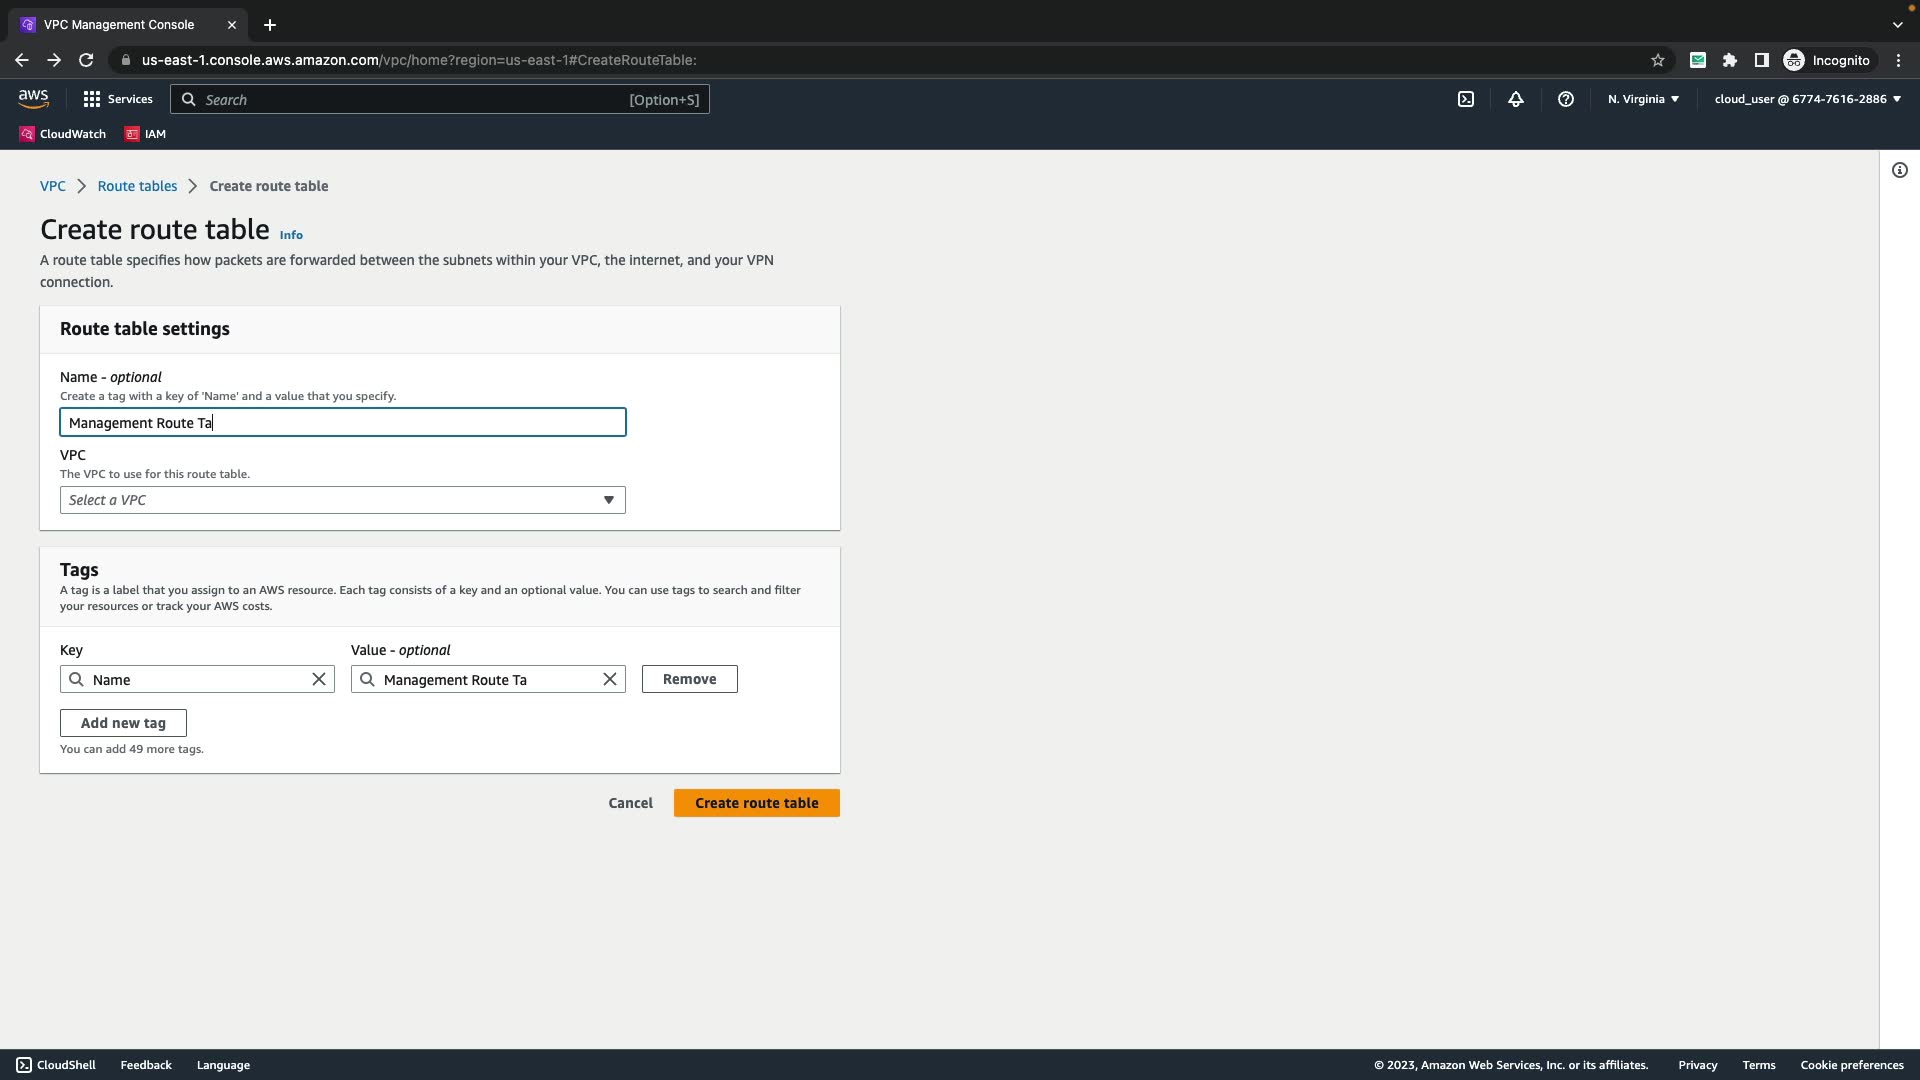Go to VPC breadcrumb link

[52, 186]
